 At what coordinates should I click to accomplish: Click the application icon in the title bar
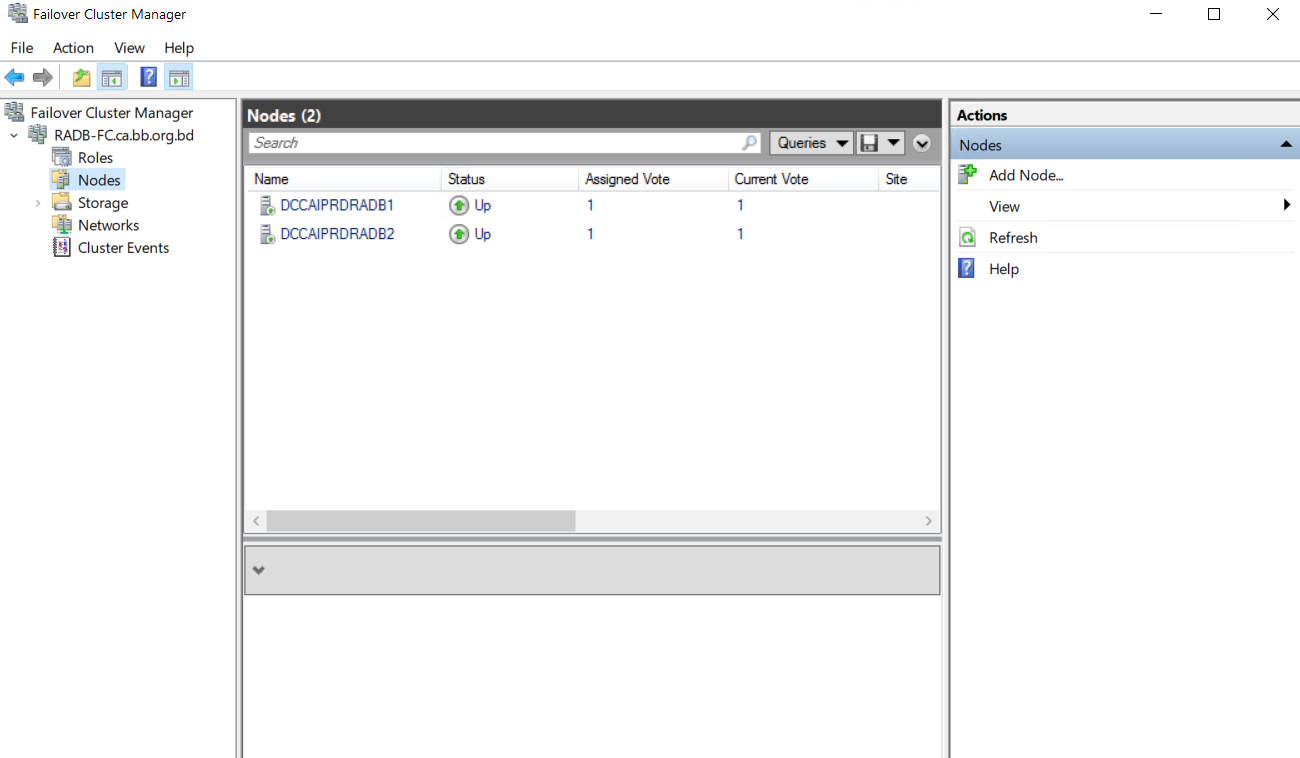point(17,14)
